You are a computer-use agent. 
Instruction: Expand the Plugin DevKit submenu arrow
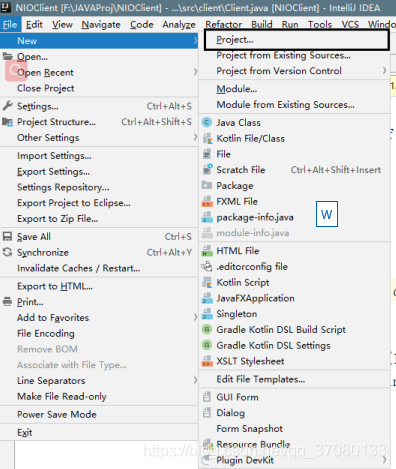click(384, 460)
